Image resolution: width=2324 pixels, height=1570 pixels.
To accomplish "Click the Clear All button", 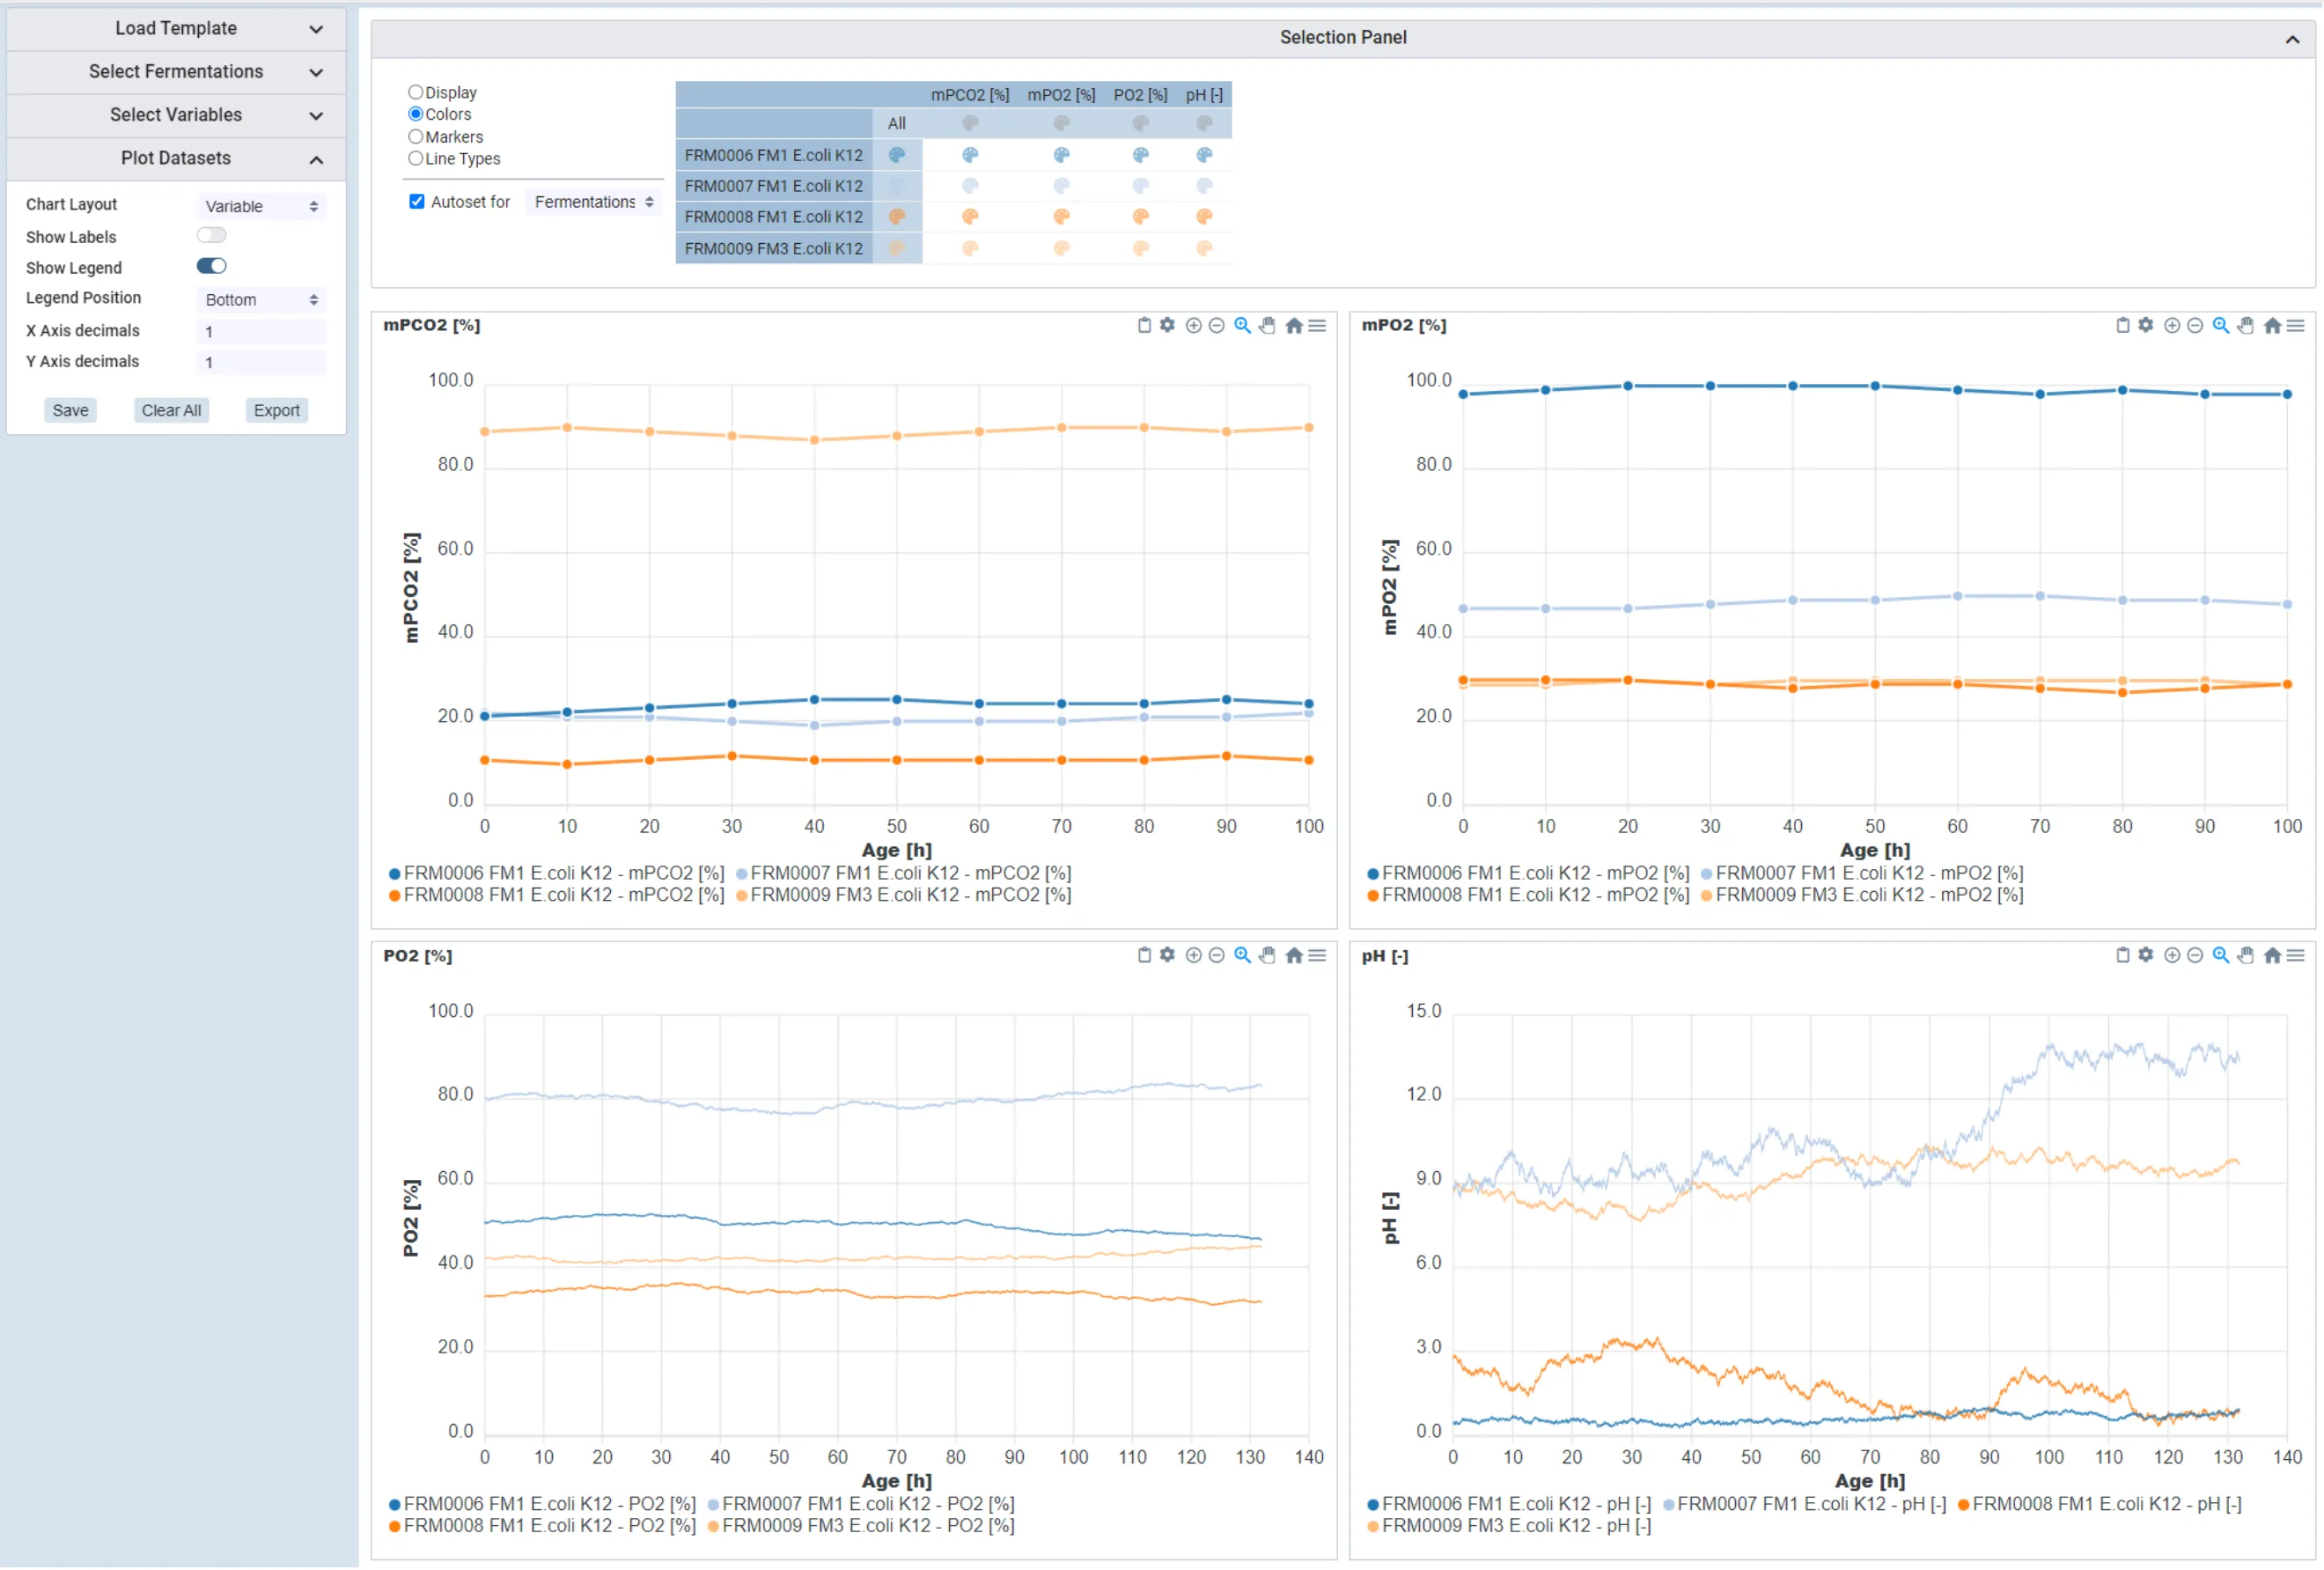I will tap(171, 410).
